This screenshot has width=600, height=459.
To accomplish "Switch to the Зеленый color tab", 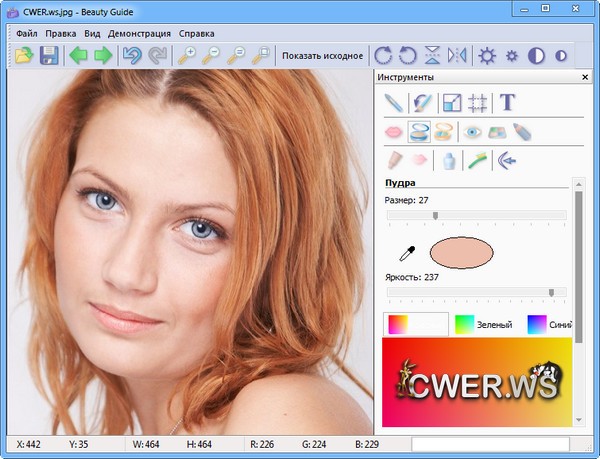I will coord(484,325).
